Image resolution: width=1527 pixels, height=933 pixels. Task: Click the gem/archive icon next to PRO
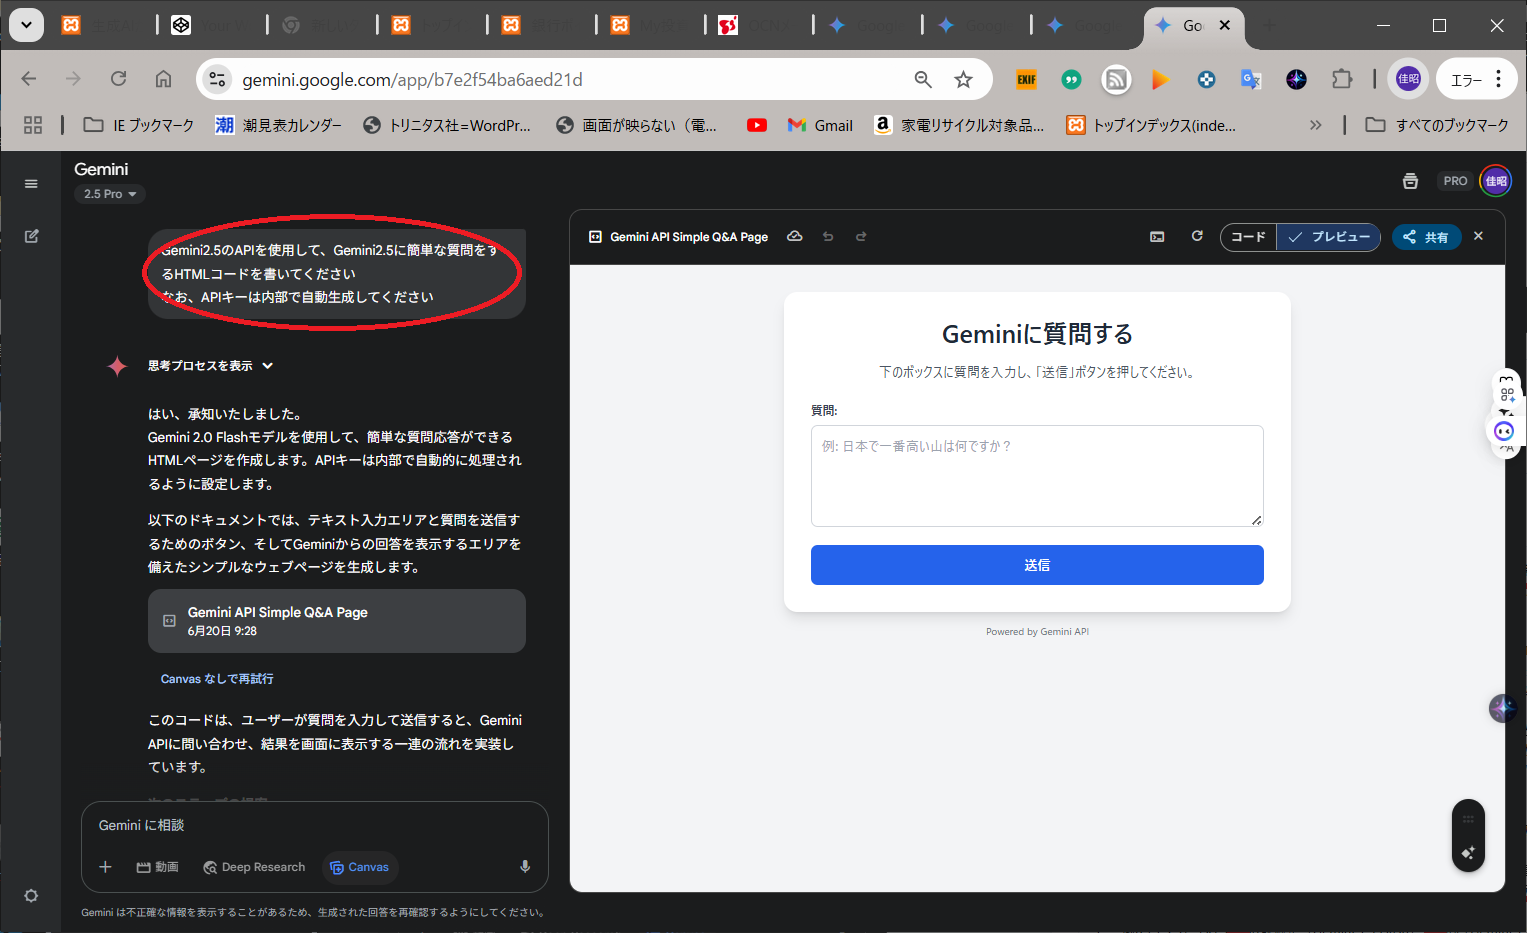click(x=1410, y=181)
